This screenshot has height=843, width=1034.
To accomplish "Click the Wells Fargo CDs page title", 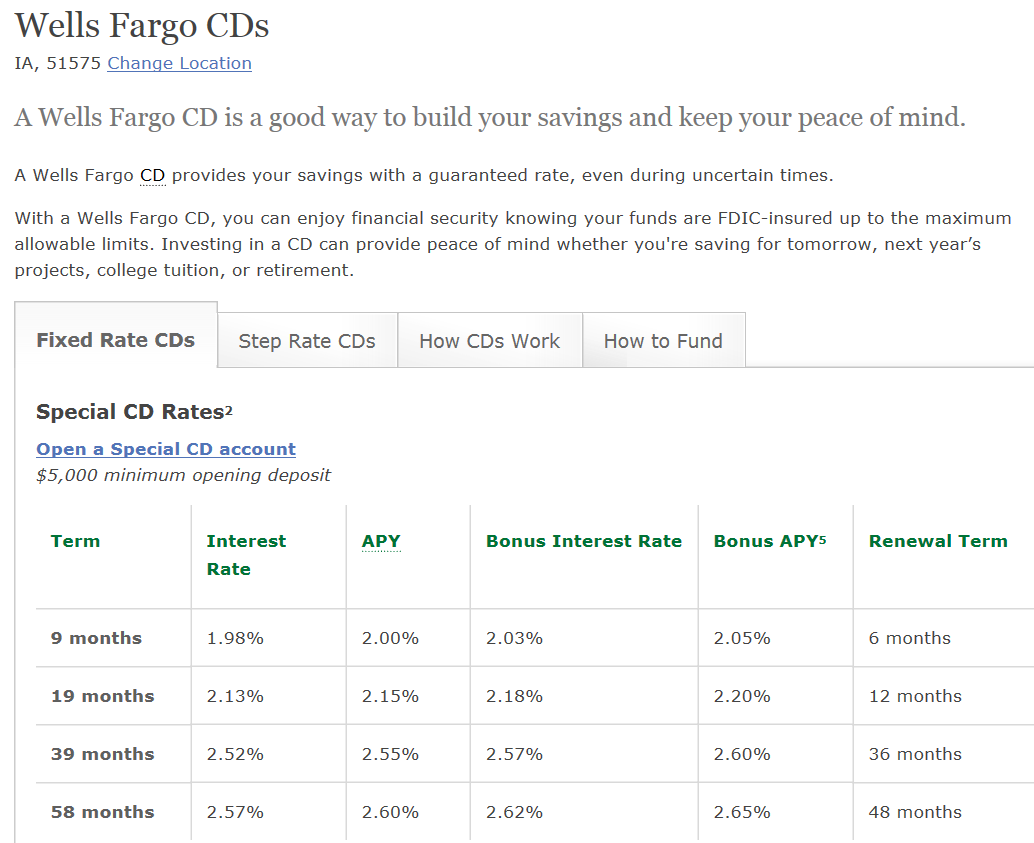I will pyautogui.click(x=142, y=26).
